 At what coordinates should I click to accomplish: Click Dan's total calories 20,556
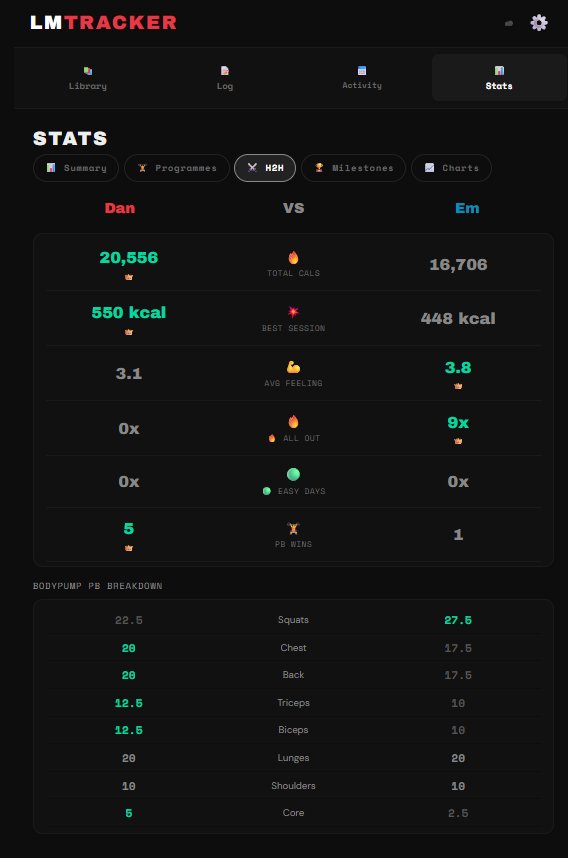click(129, 258)
